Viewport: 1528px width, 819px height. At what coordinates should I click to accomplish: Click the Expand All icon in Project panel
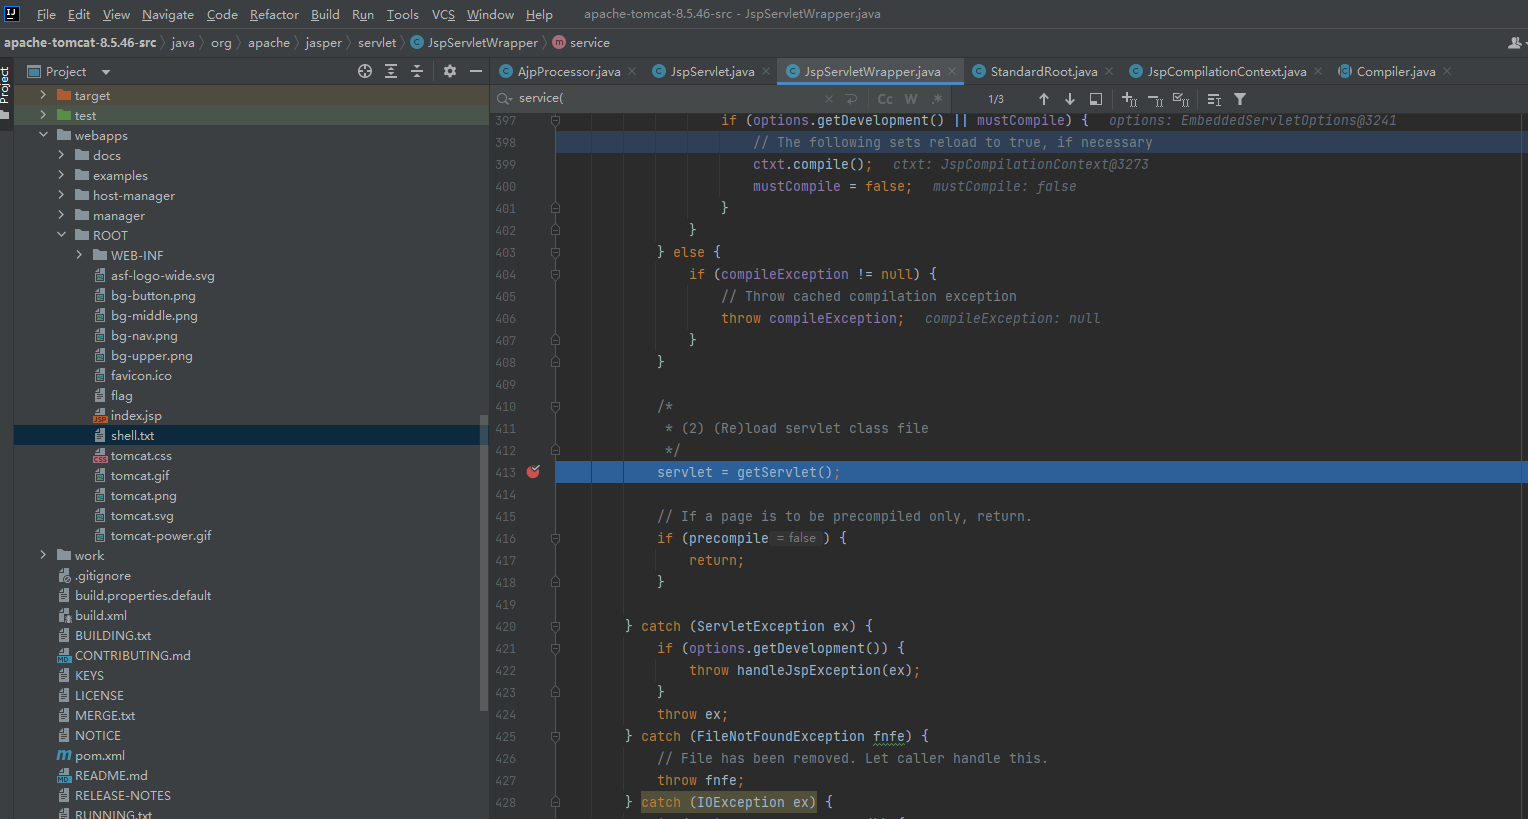(391, 71)
